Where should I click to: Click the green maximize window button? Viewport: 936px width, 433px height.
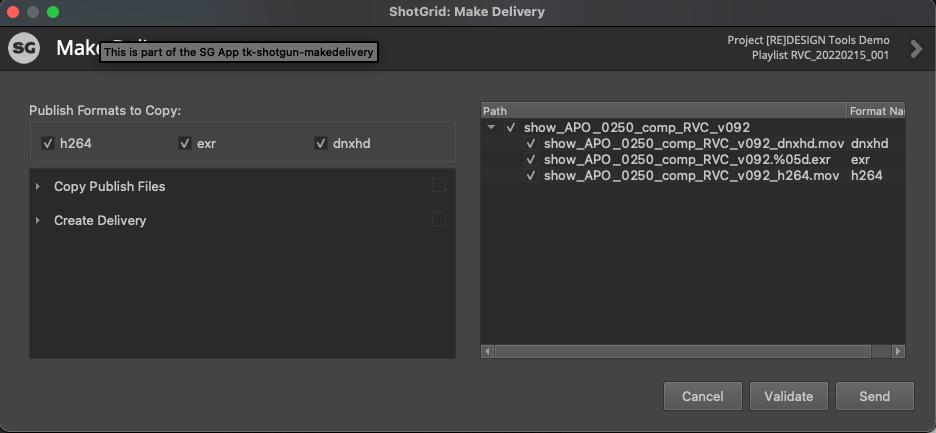click(x=53, y=11)
